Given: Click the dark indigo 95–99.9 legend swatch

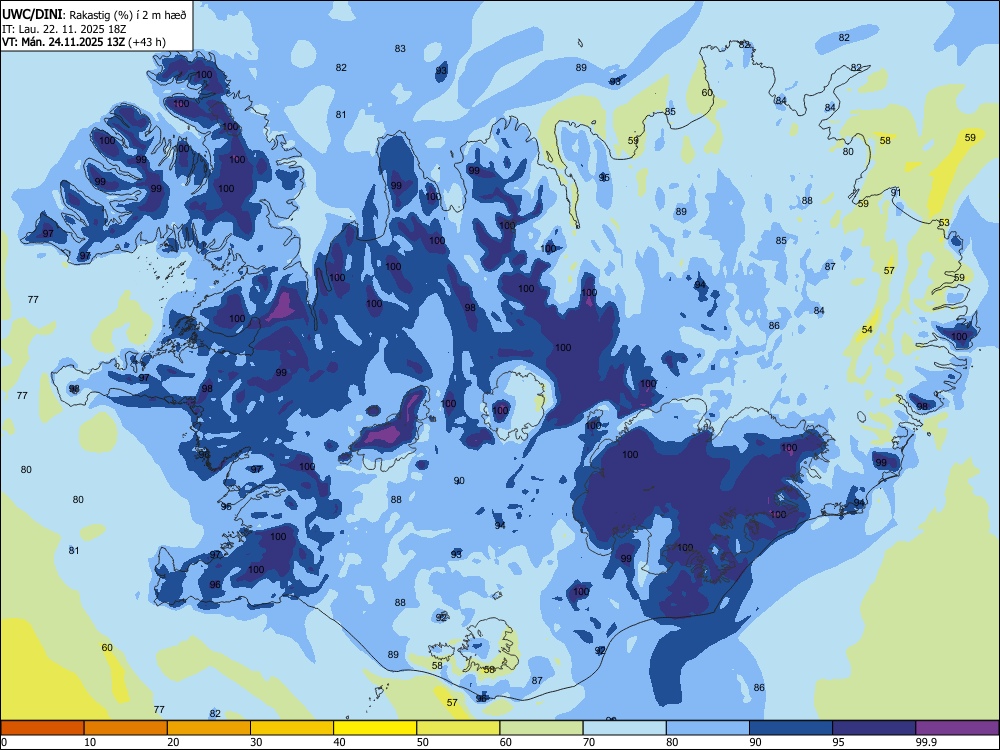Looking at the screenshot, I should point(874,728).
